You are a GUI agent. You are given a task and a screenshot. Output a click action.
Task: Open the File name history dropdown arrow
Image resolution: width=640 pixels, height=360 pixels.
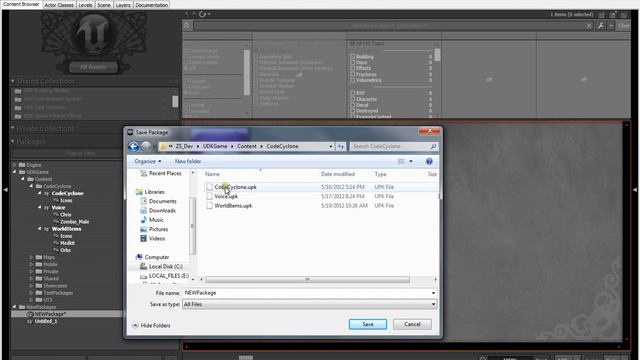coord(433,293)
